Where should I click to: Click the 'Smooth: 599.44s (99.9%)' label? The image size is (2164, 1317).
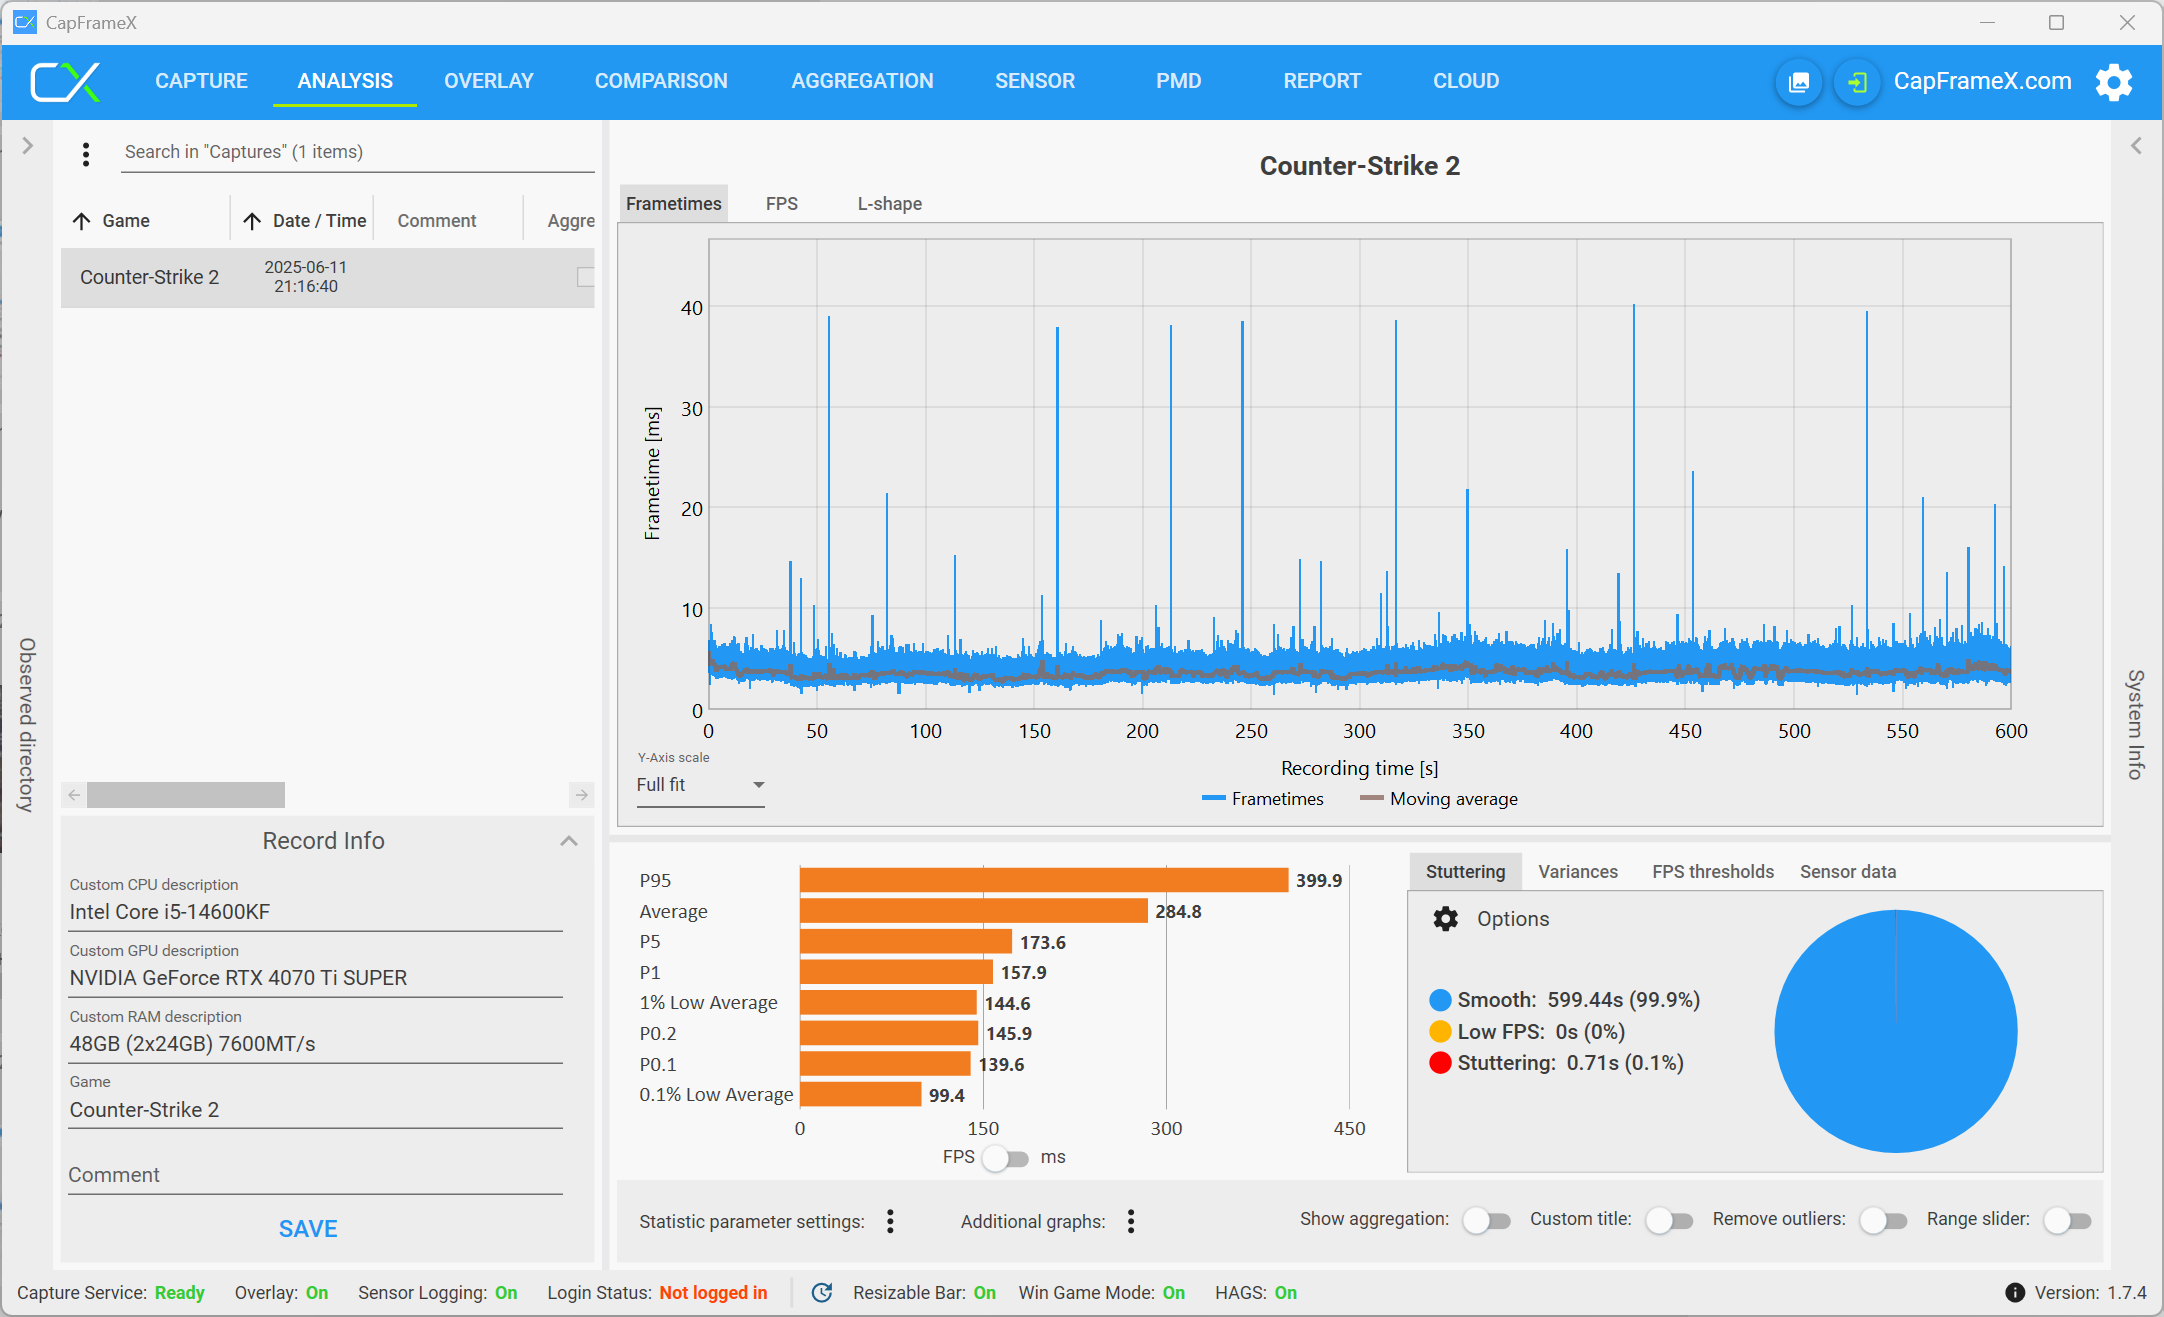tap(1579, 1000)
